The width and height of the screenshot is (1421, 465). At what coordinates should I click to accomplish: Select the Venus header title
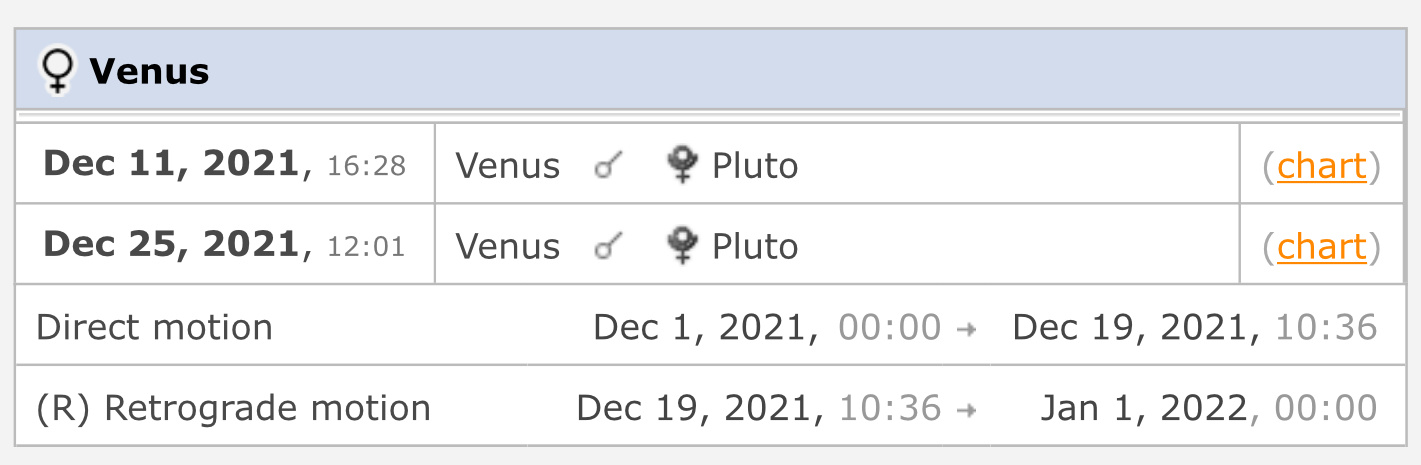tap(149, 72)
